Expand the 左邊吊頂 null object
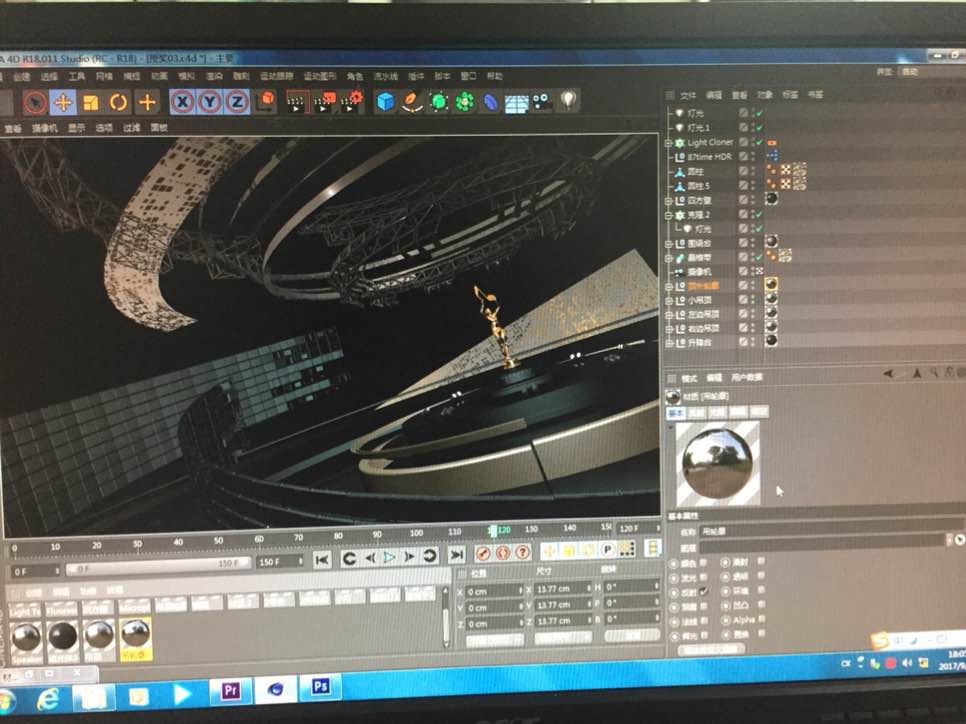 668,315
